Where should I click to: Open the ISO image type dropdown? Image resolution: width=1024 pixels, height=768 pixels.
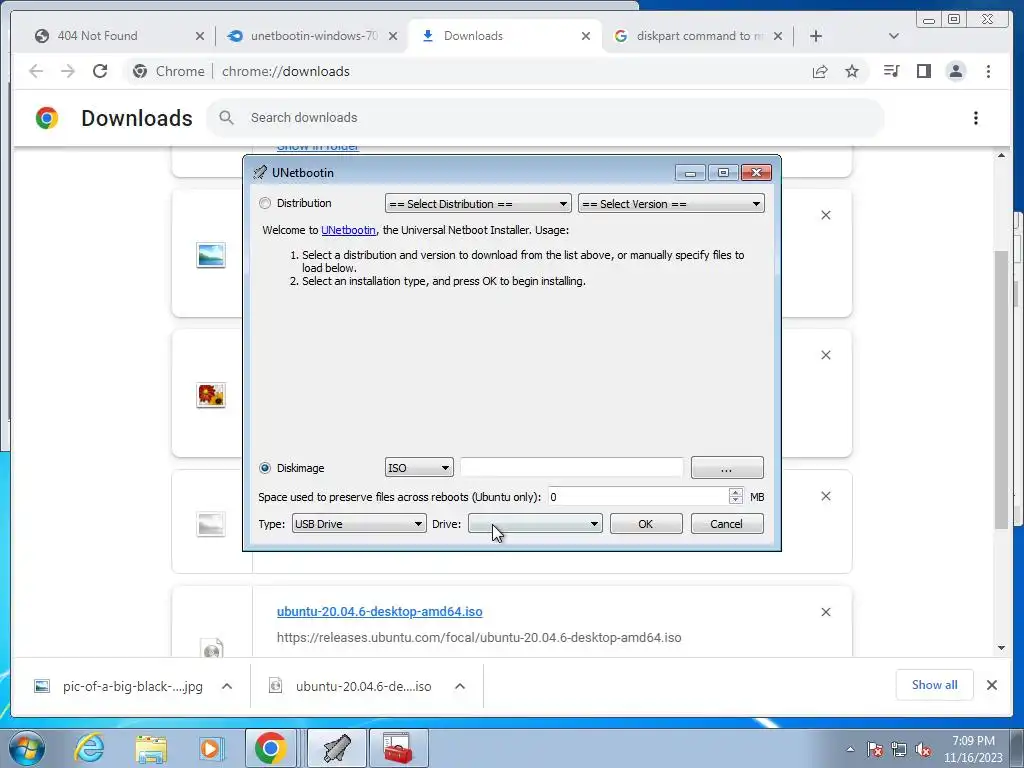click(419, 468)
